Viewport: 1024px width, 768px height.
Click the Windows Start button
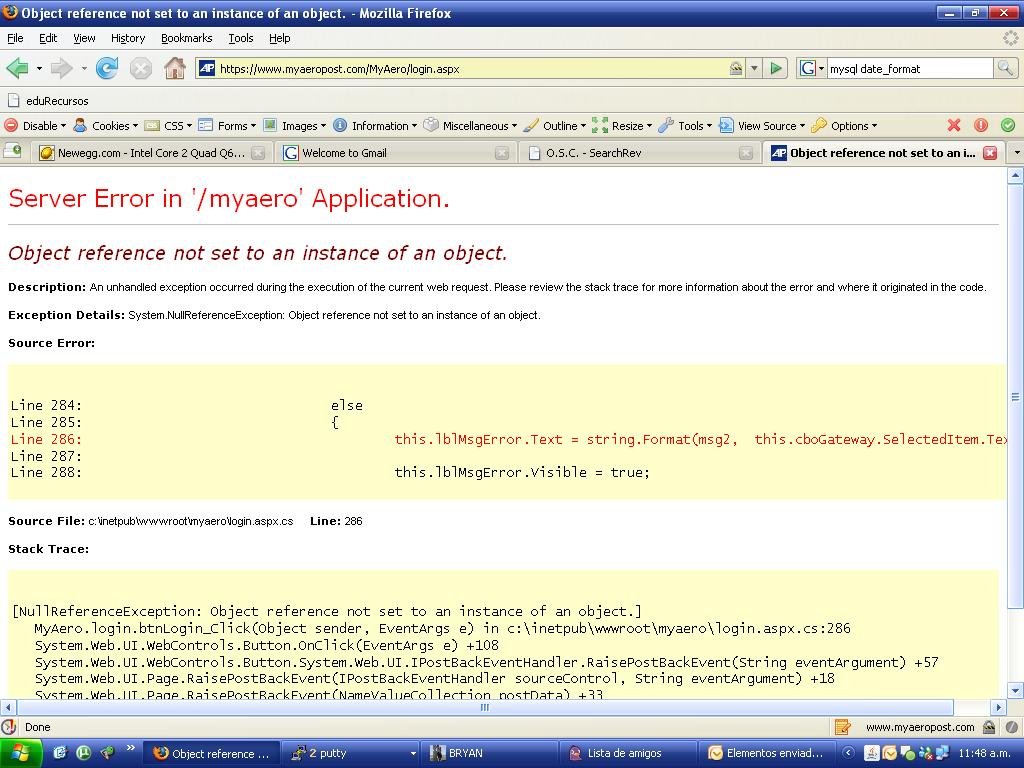click(21, 753)
